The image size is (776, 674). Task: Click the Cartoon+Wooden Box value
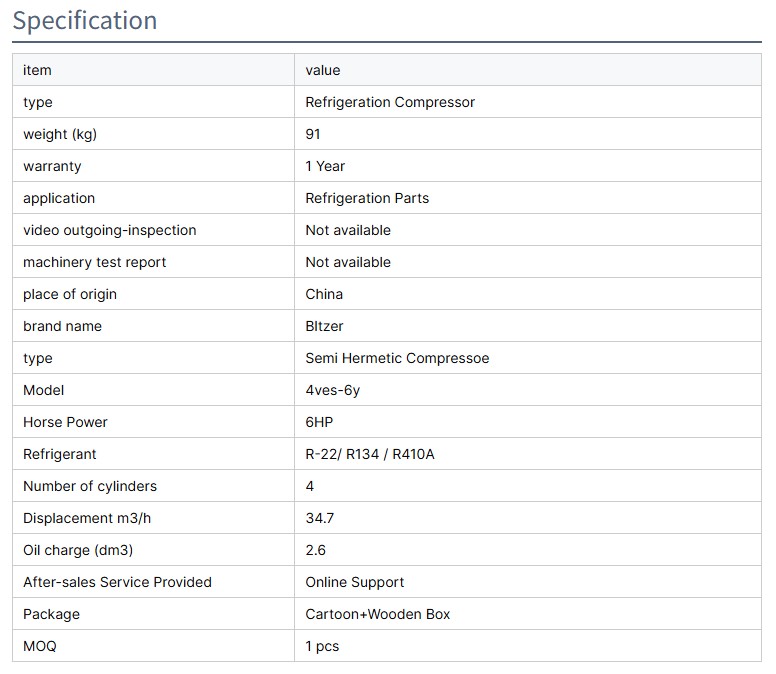pos(378,614)
